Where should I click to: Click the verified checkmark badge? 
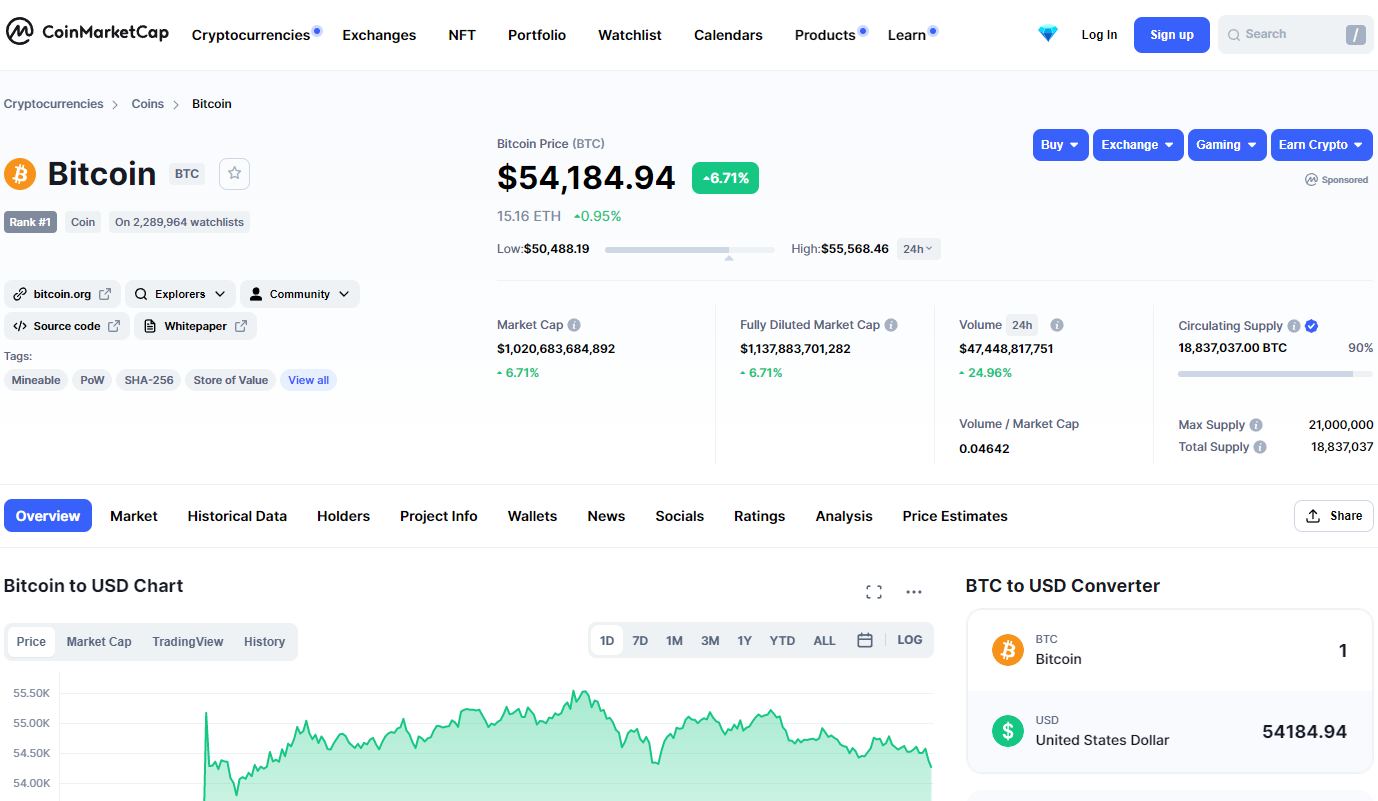point(1312,326)
